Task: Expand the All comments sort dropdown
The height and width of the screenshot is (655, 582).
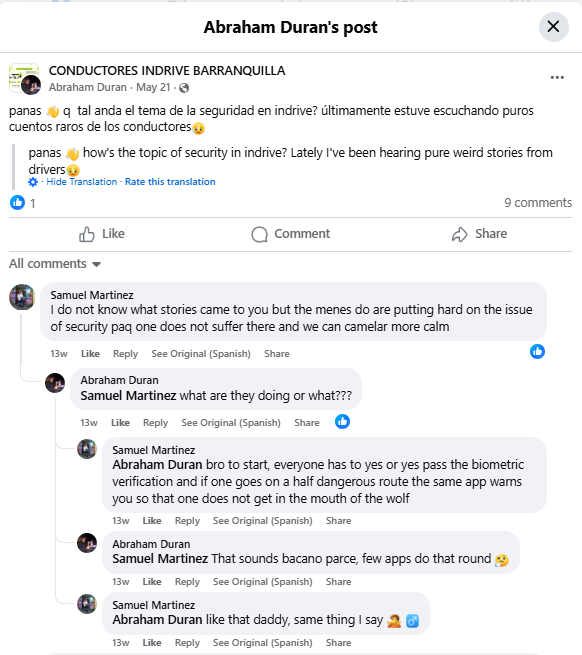Action: pos(55,264)
